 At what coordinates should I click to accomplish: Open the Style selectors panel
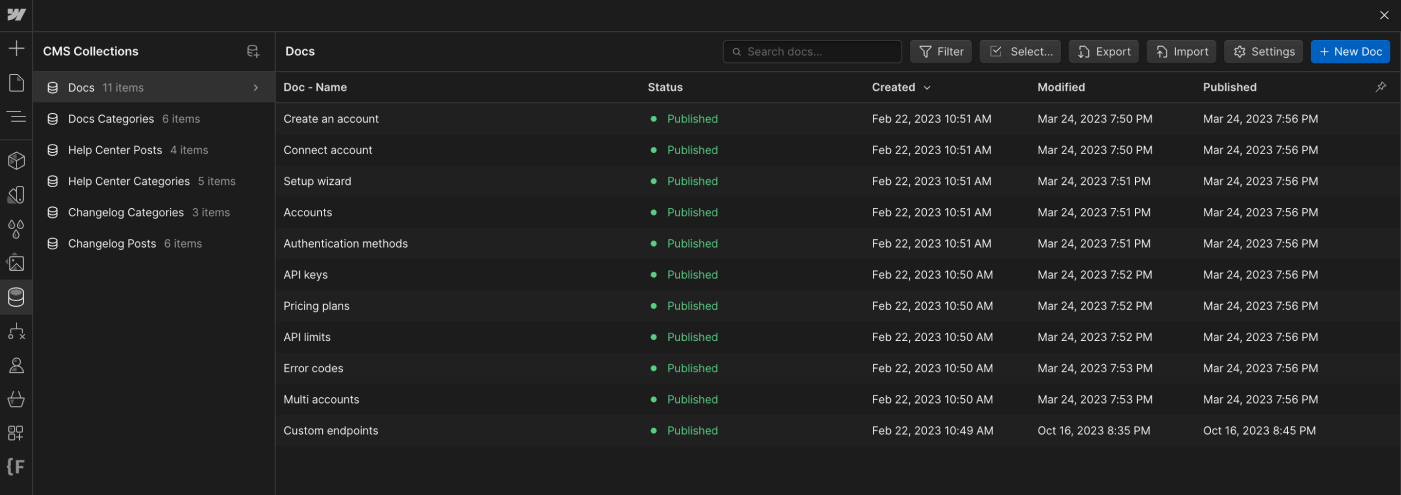(16, 194)
